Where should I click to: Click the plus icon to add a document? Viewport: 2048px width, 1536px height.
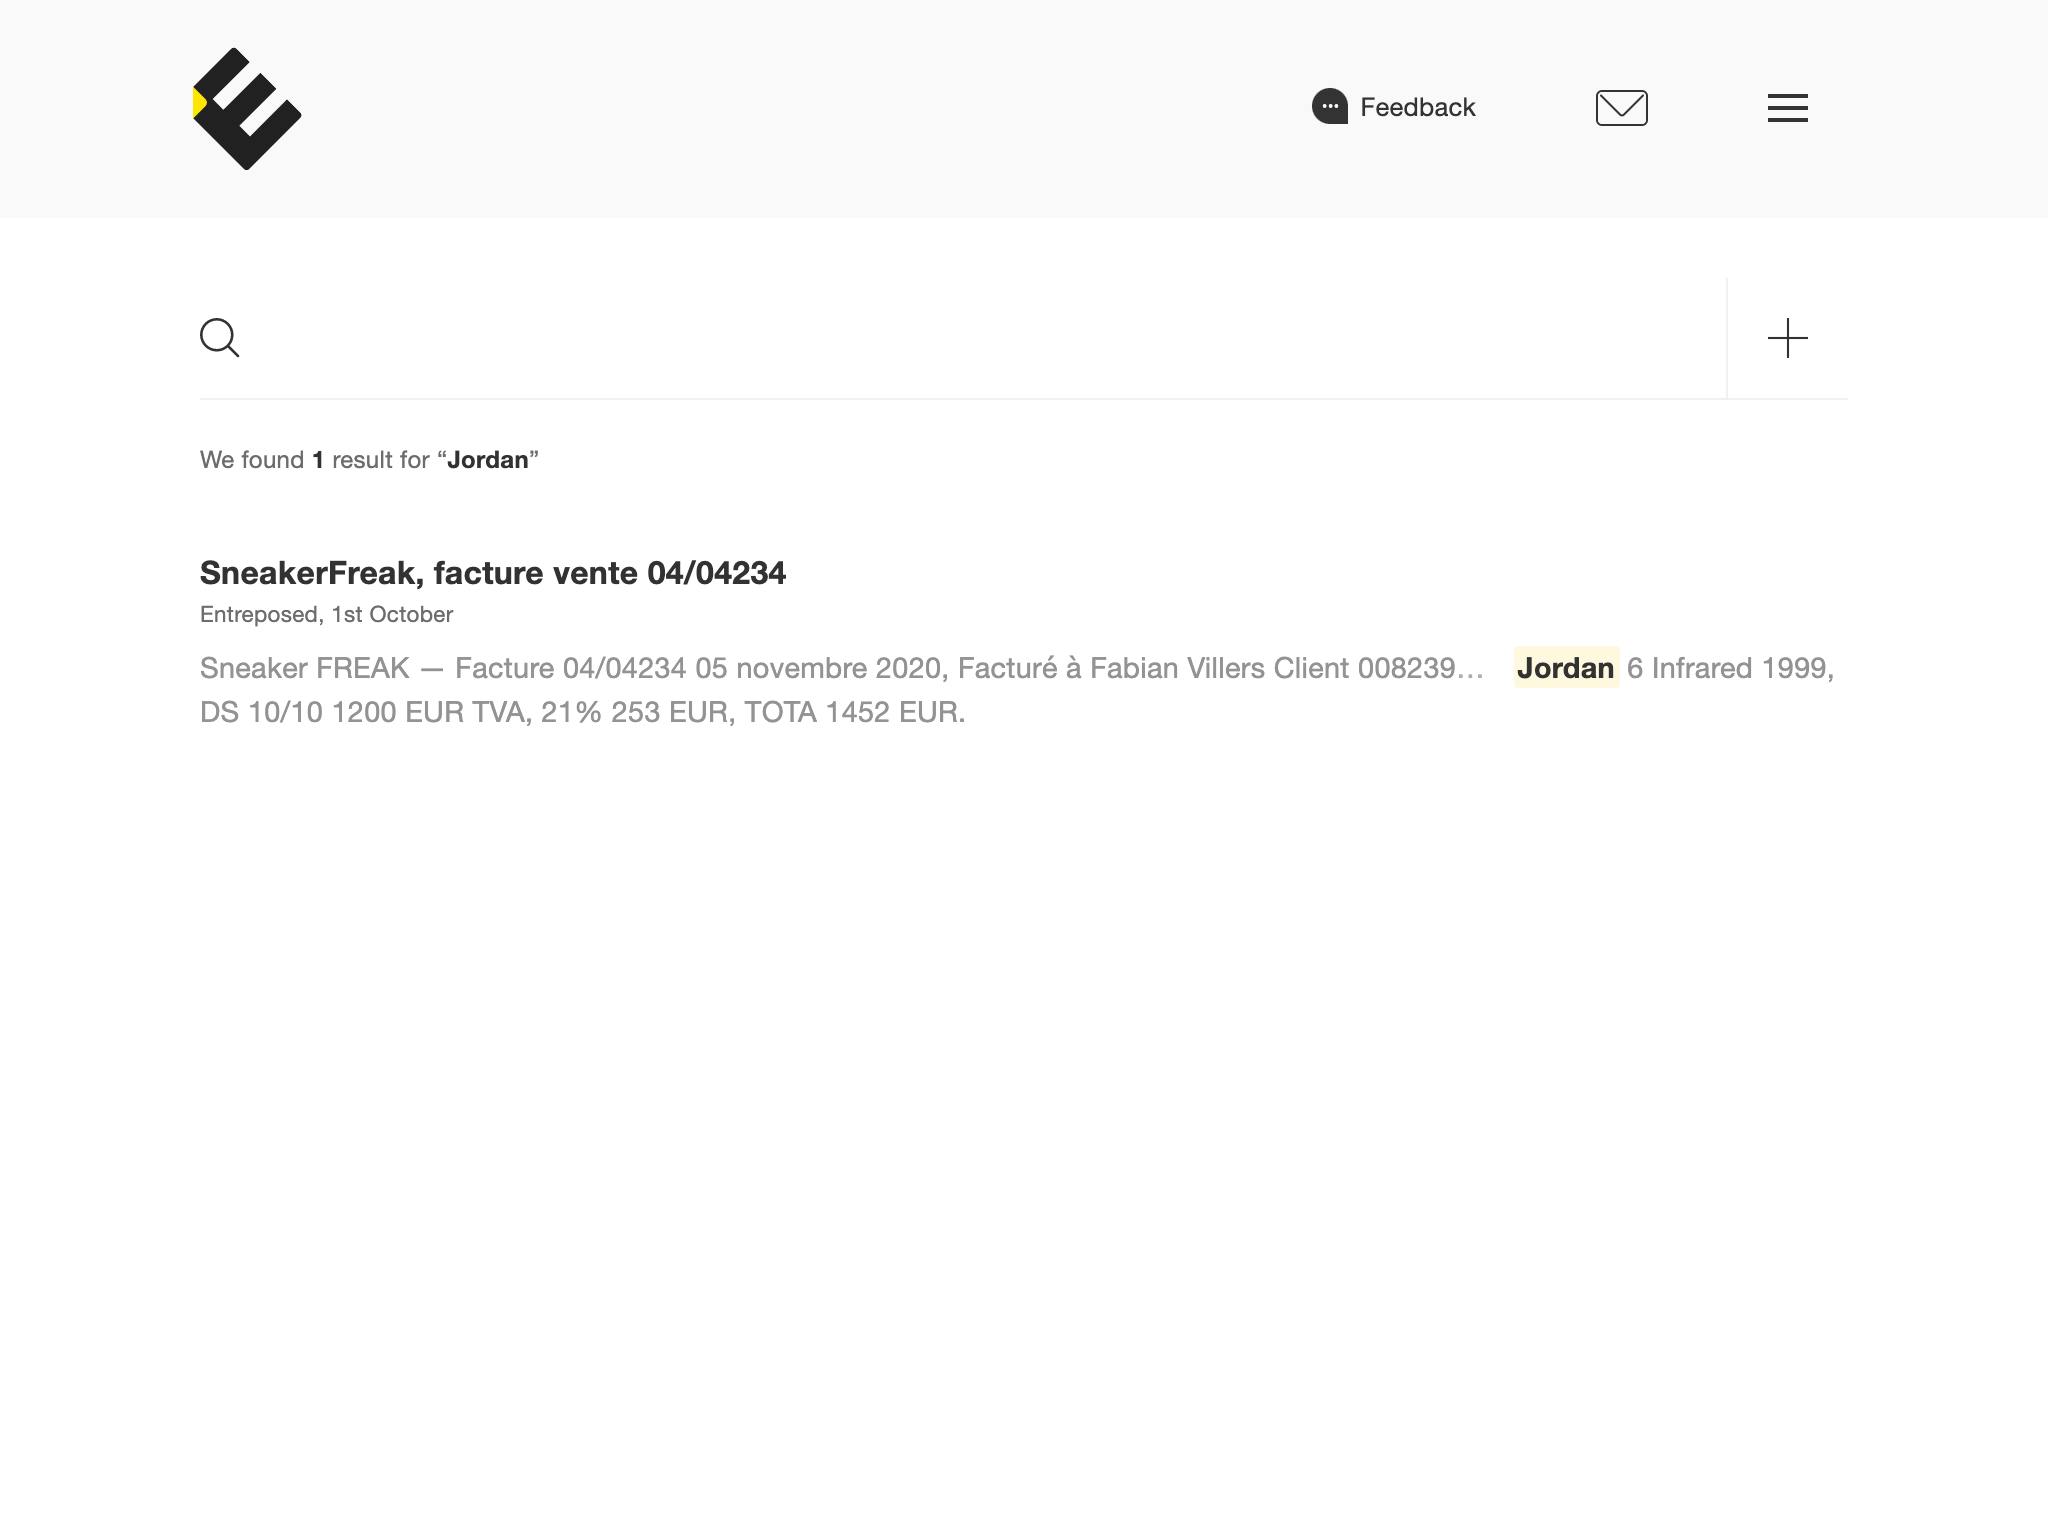tap(1787, 338)
